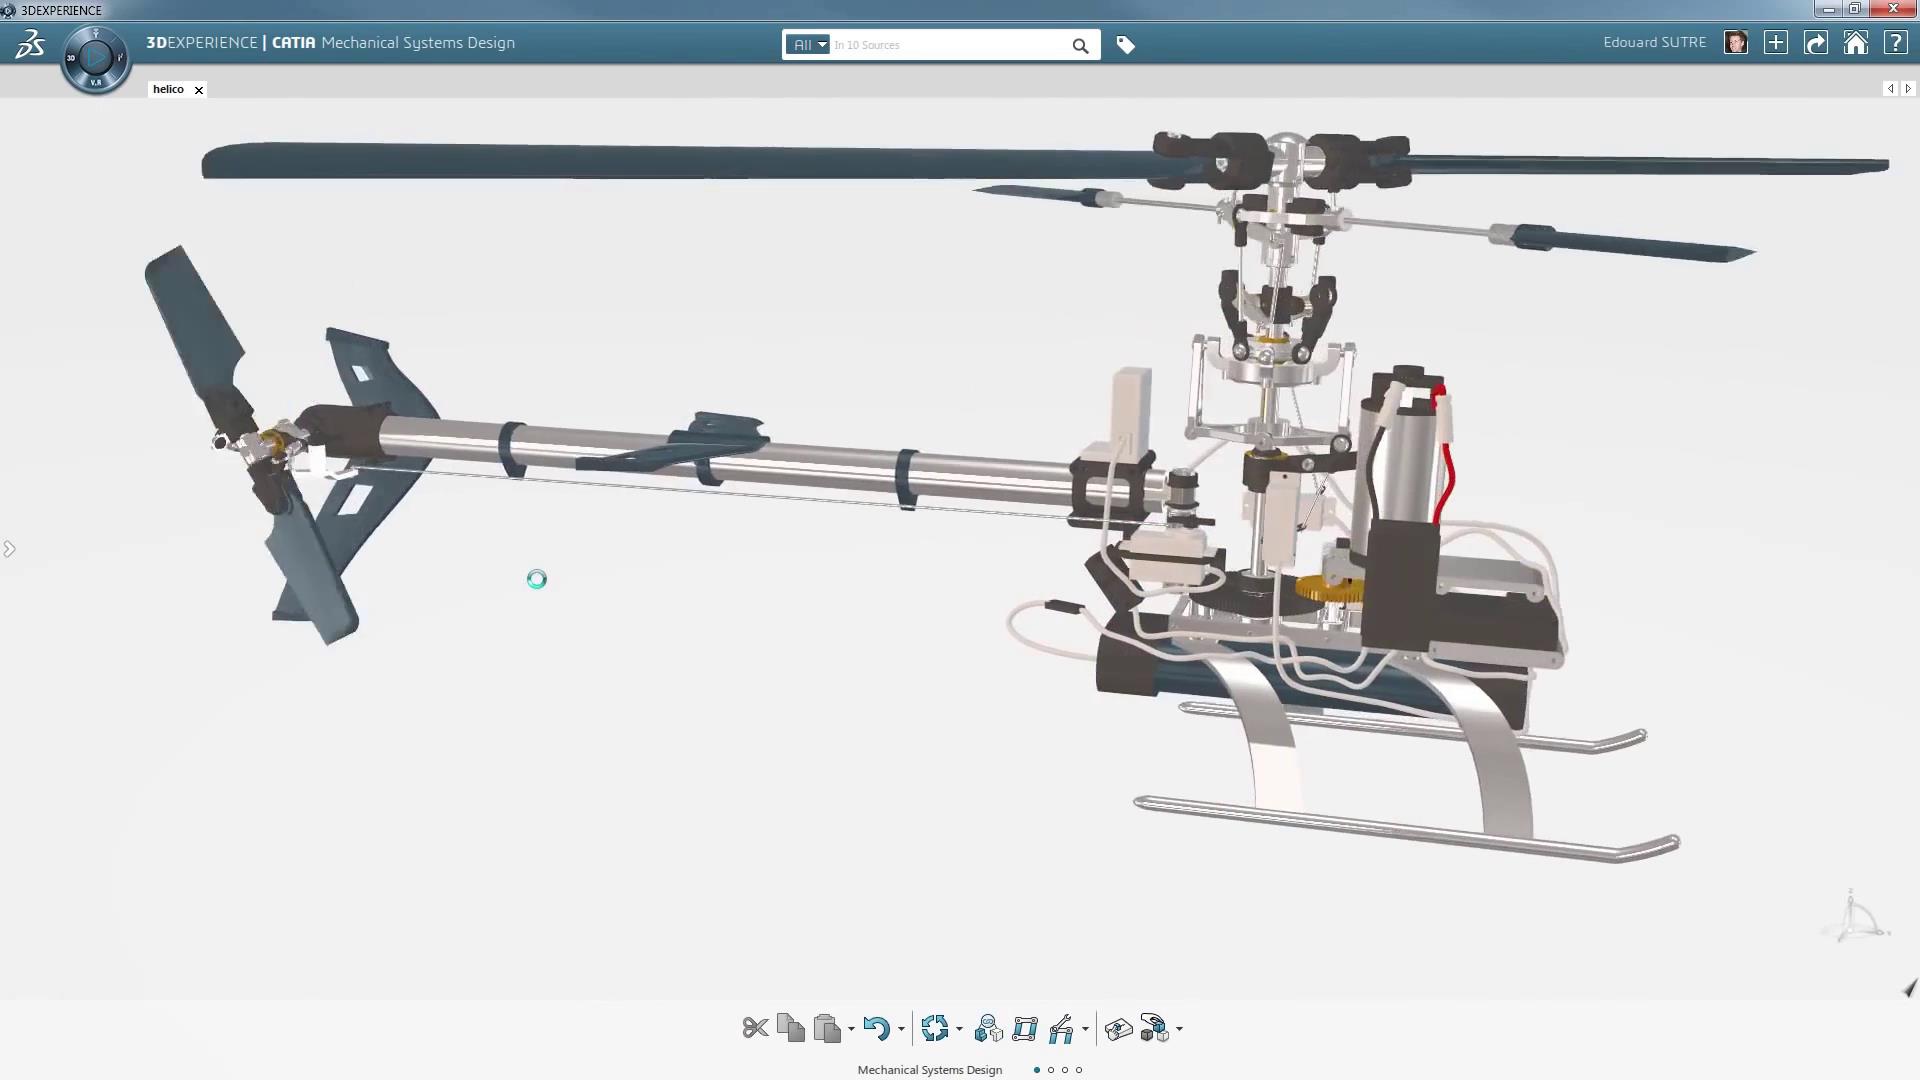Select the Mechanism four-bar icon
The height and width of the screenshot is (1080, 1920).
pos(1025,1028)
